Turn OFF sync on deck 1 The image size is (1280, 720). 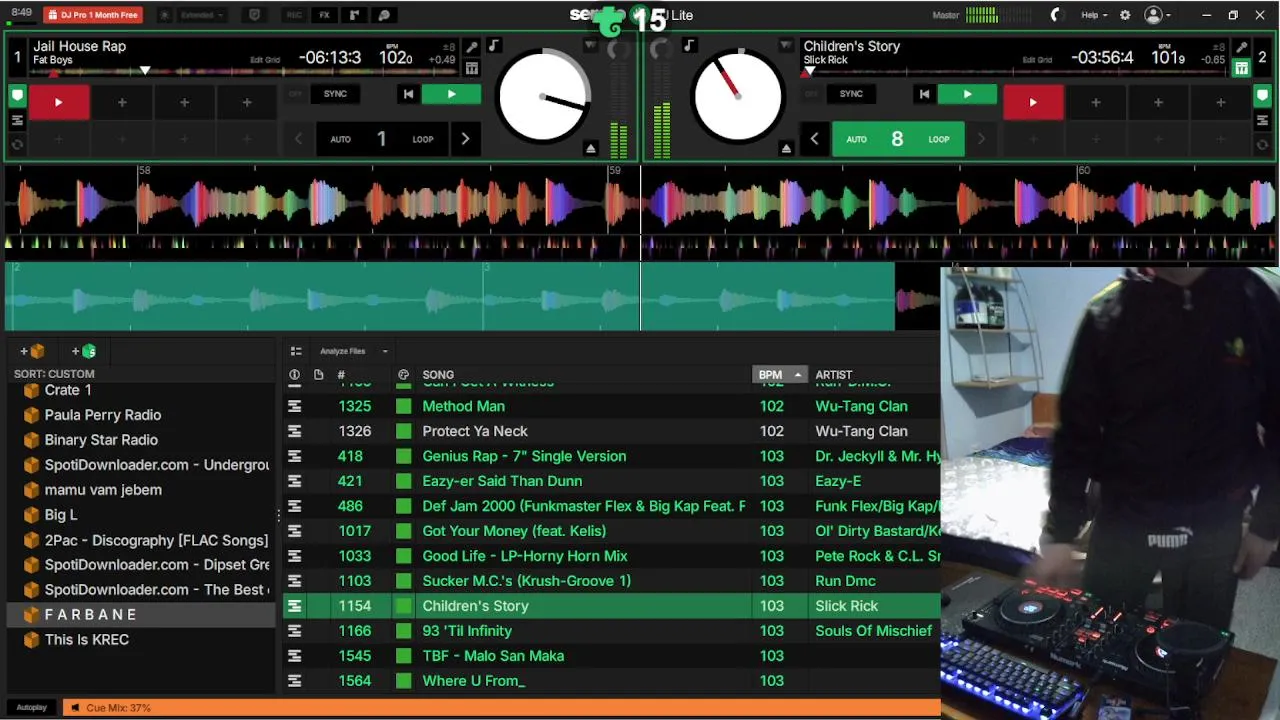point(295,94)
